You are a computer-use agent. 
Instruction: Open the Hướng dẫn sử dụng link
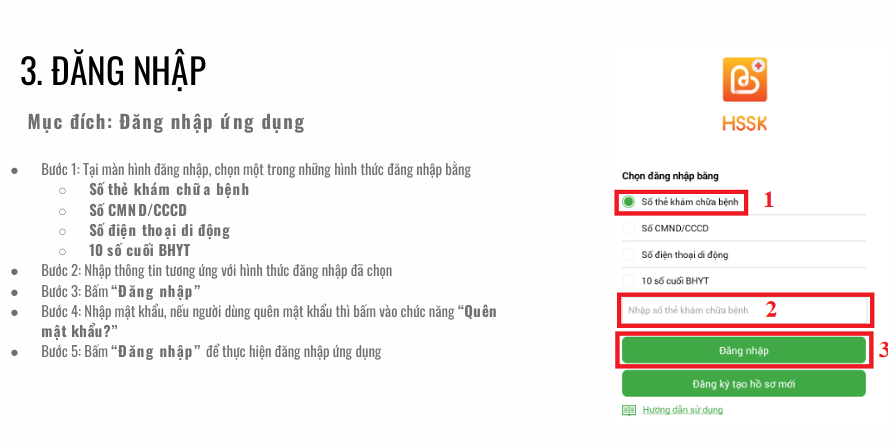pyautogui.click(x=683, y=410)
